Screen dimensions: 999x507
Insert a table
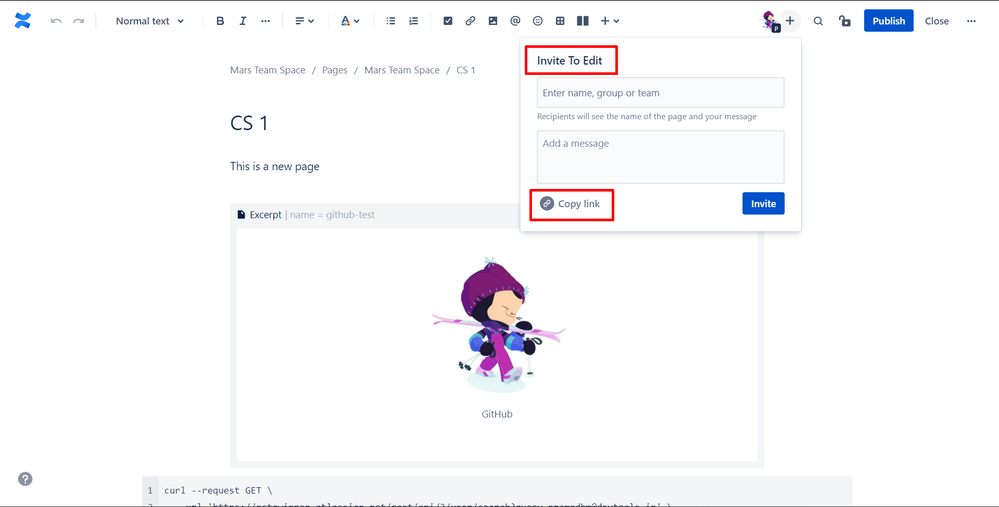click(x=560, y=21)
